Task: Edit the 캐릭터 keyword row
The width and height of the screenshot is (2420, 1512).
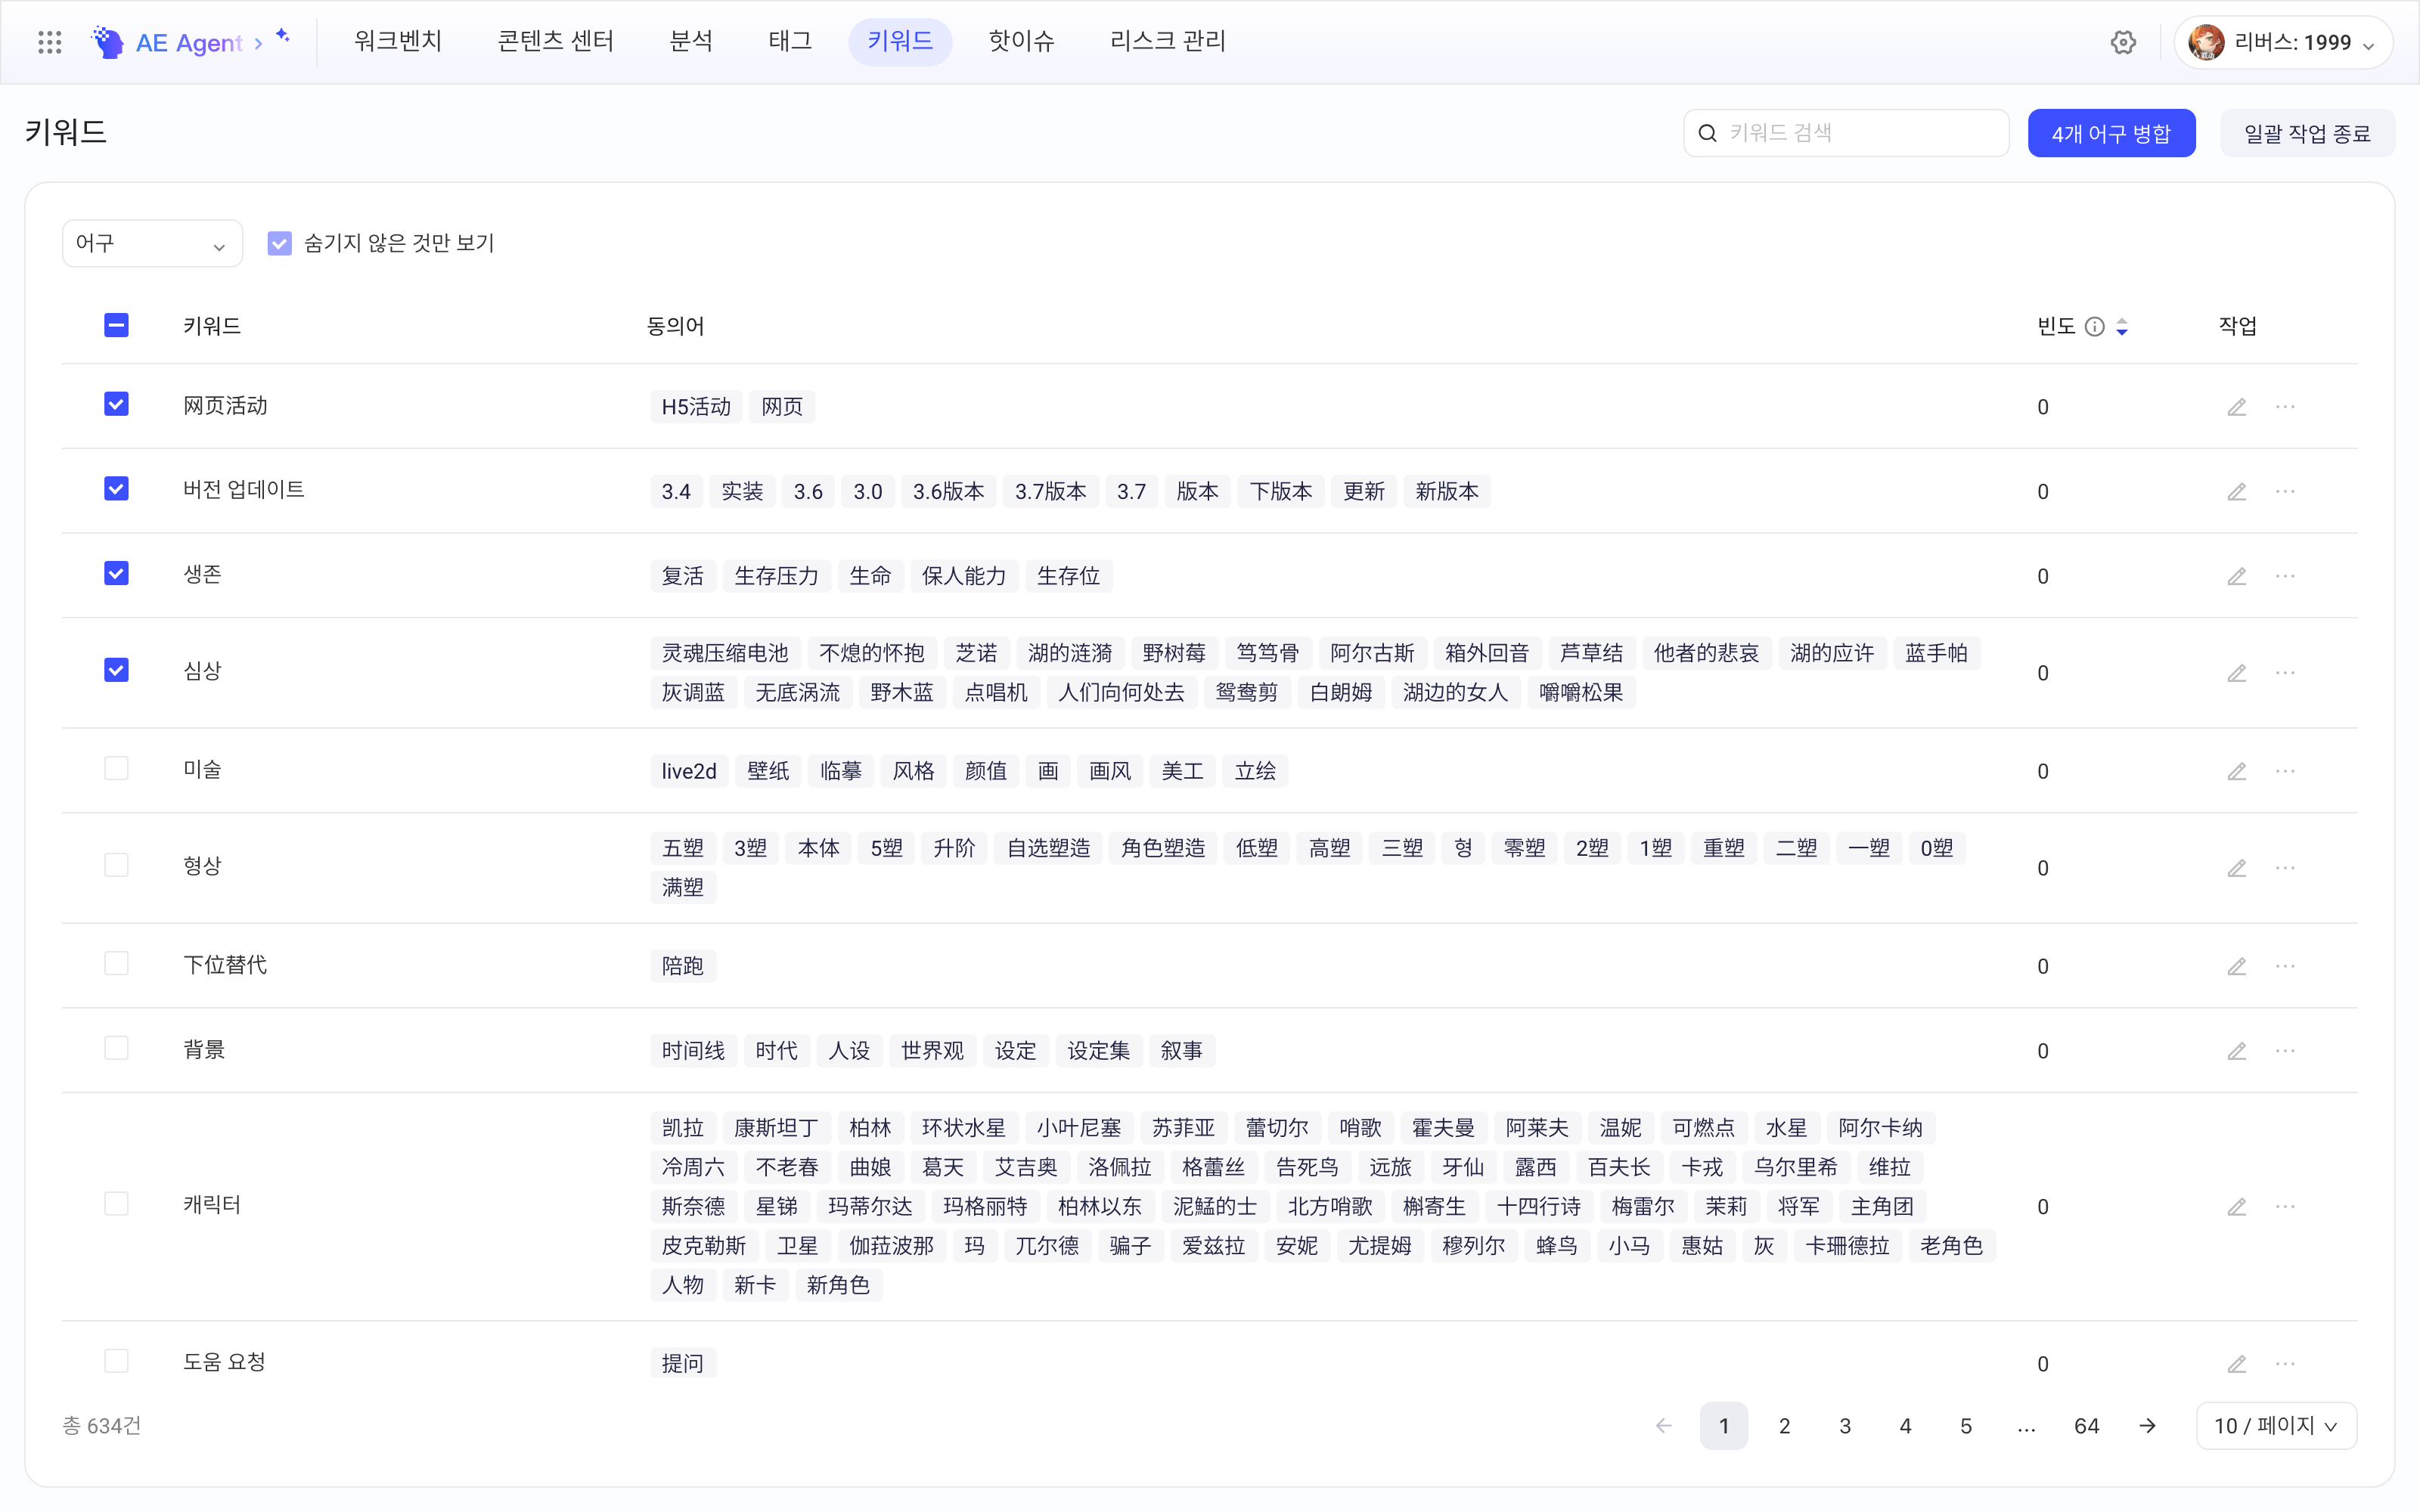Action: pos(2237,1207)
